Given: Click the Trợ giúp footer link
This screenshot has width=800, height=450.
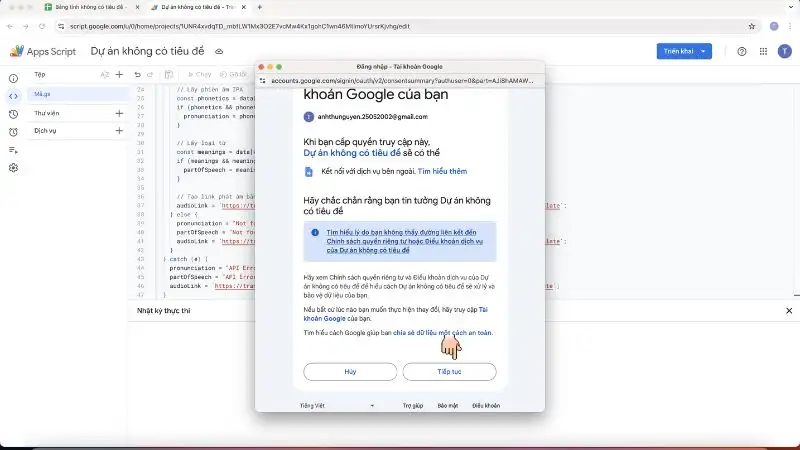Looking at the screenshot, I should (x=413, y=406).
